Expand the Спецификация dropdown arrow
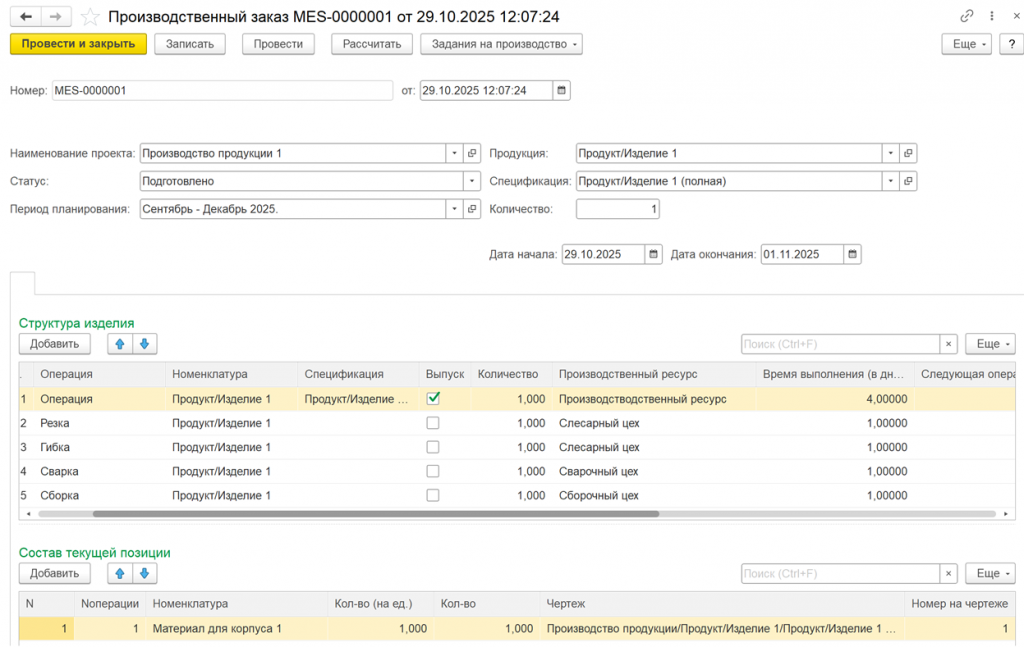This screenshot has height=647, width=1024. (x=890, y=181)
